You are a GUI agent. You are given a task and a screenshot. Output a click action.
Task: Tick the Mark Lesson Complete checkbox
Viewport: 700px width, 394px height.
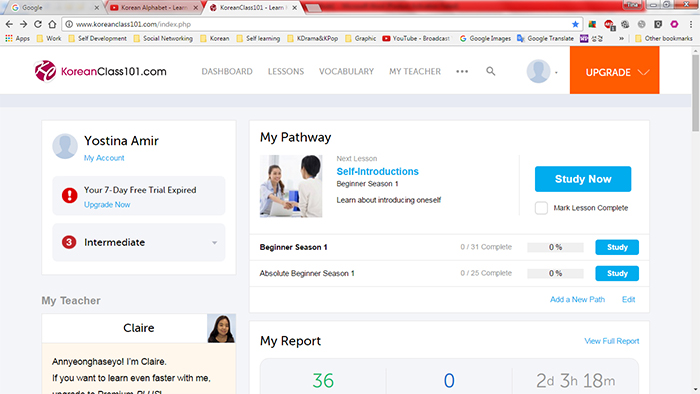541,208
